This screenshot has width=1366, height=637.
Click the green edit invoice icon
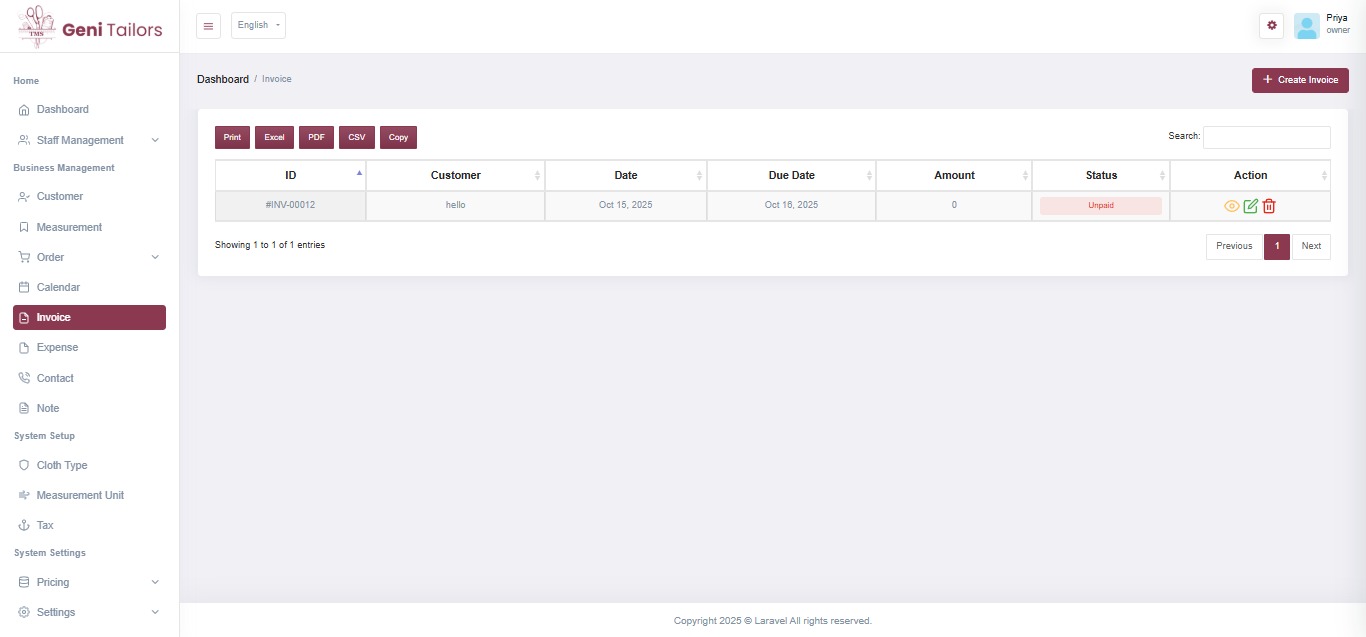tap(1250, 206)
